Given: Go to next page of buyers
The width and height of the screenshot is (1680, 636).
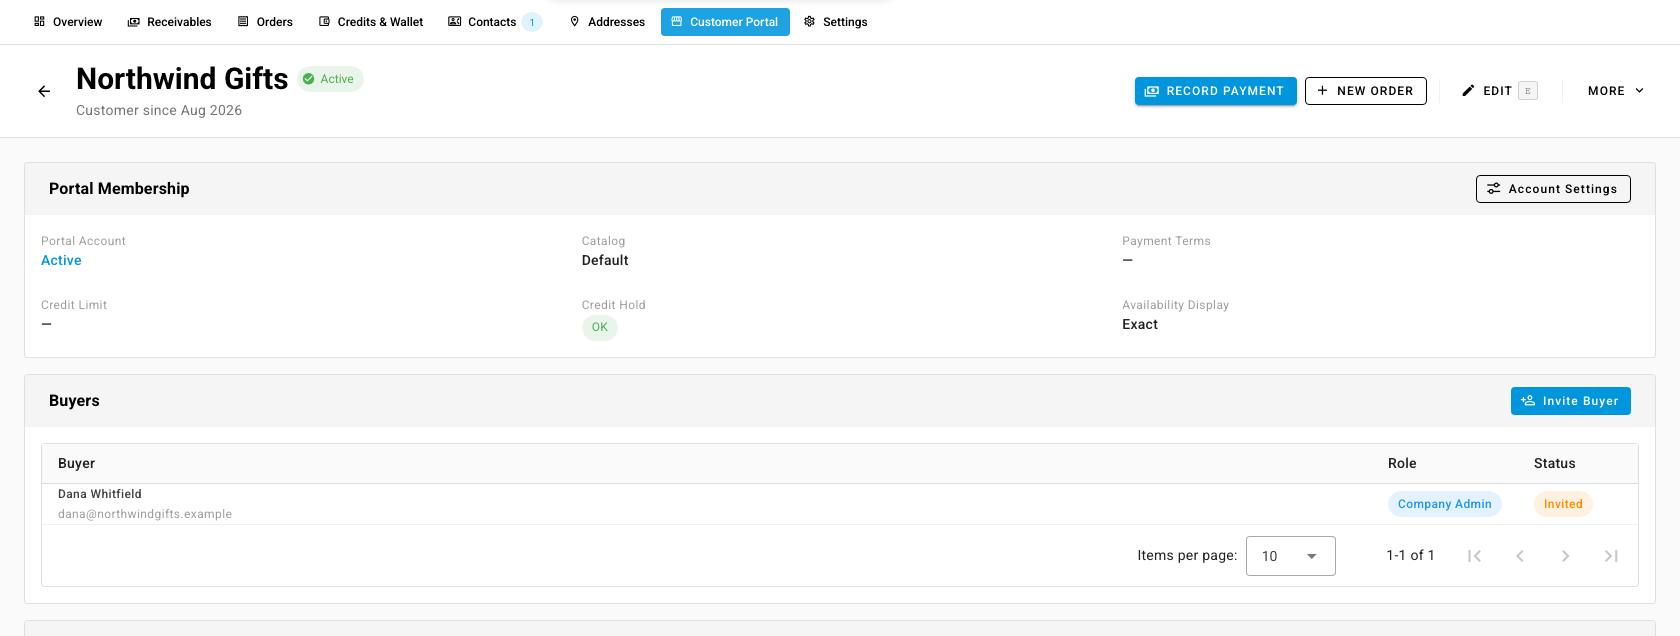Looking at the screenshot, I should click(x=1565, y=556).
